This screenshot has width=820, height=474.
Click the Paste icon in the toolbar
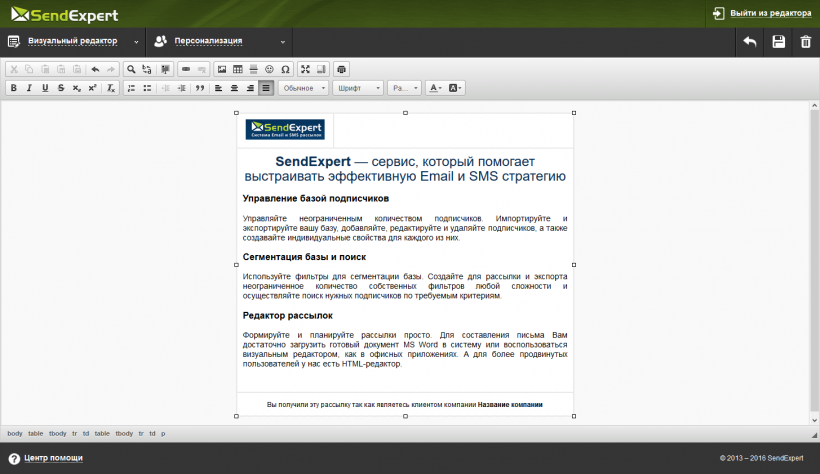tap(45, 69)
